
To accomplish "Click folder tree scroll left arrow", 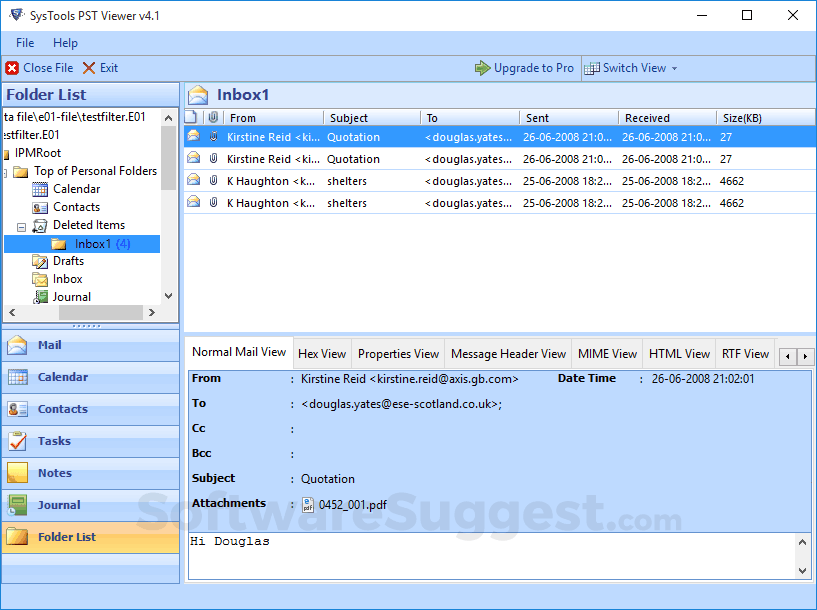I will [12, 313].
